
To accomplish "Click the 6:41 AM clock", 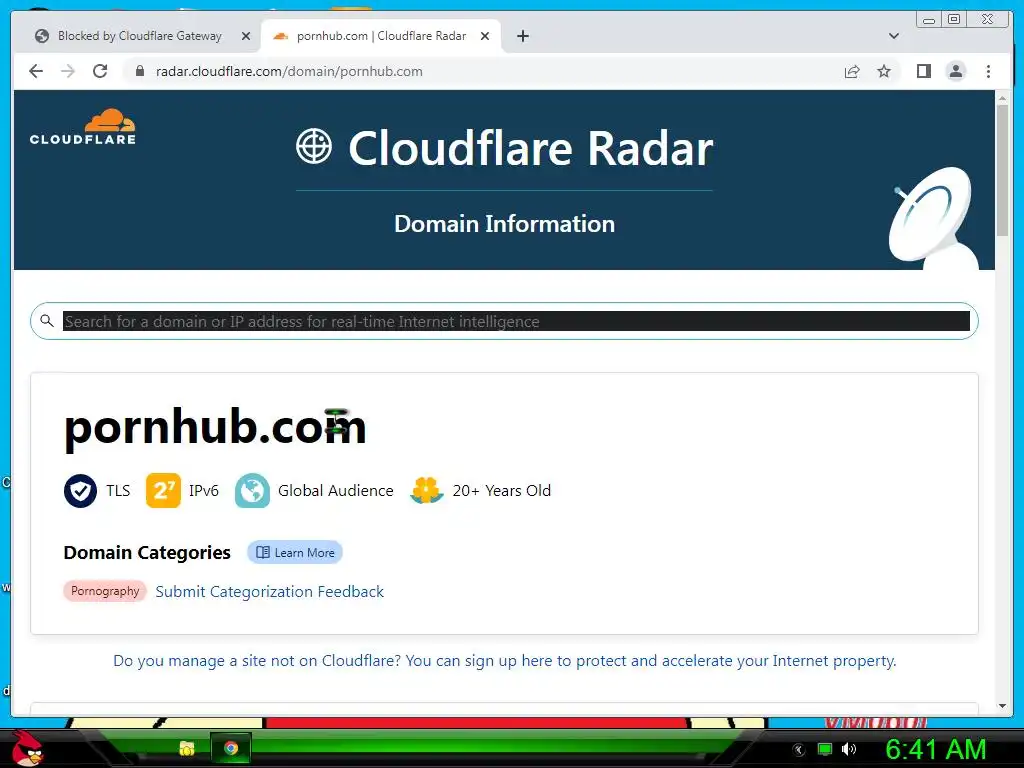I will click(935, 750).
